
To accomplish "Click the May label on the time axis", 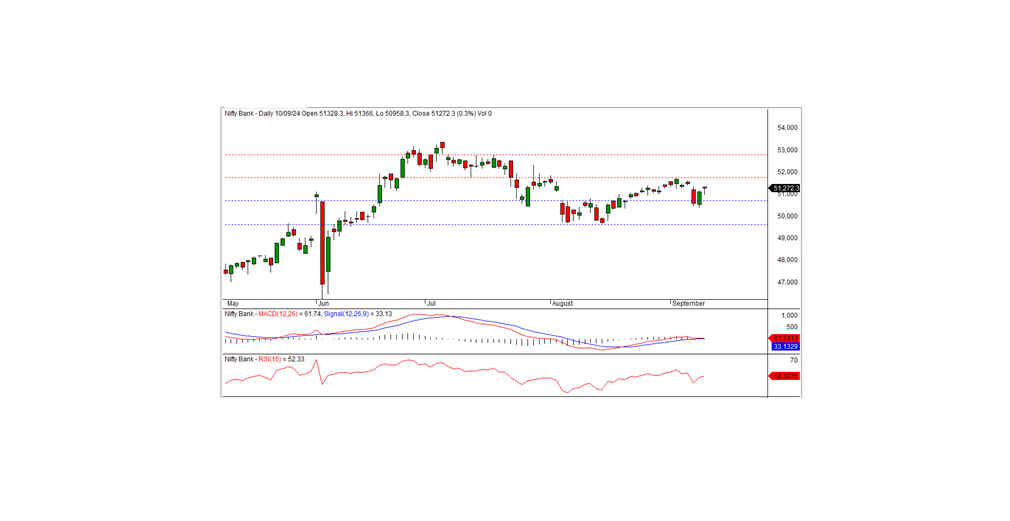I will tap(233, 303).
